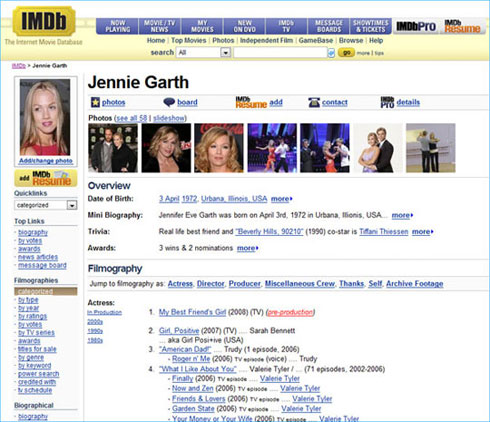This screenshot has width=490, height=422.
Task: Open the Girl, Positive title link
Action: pyautogui.click(x=179, y=331)
